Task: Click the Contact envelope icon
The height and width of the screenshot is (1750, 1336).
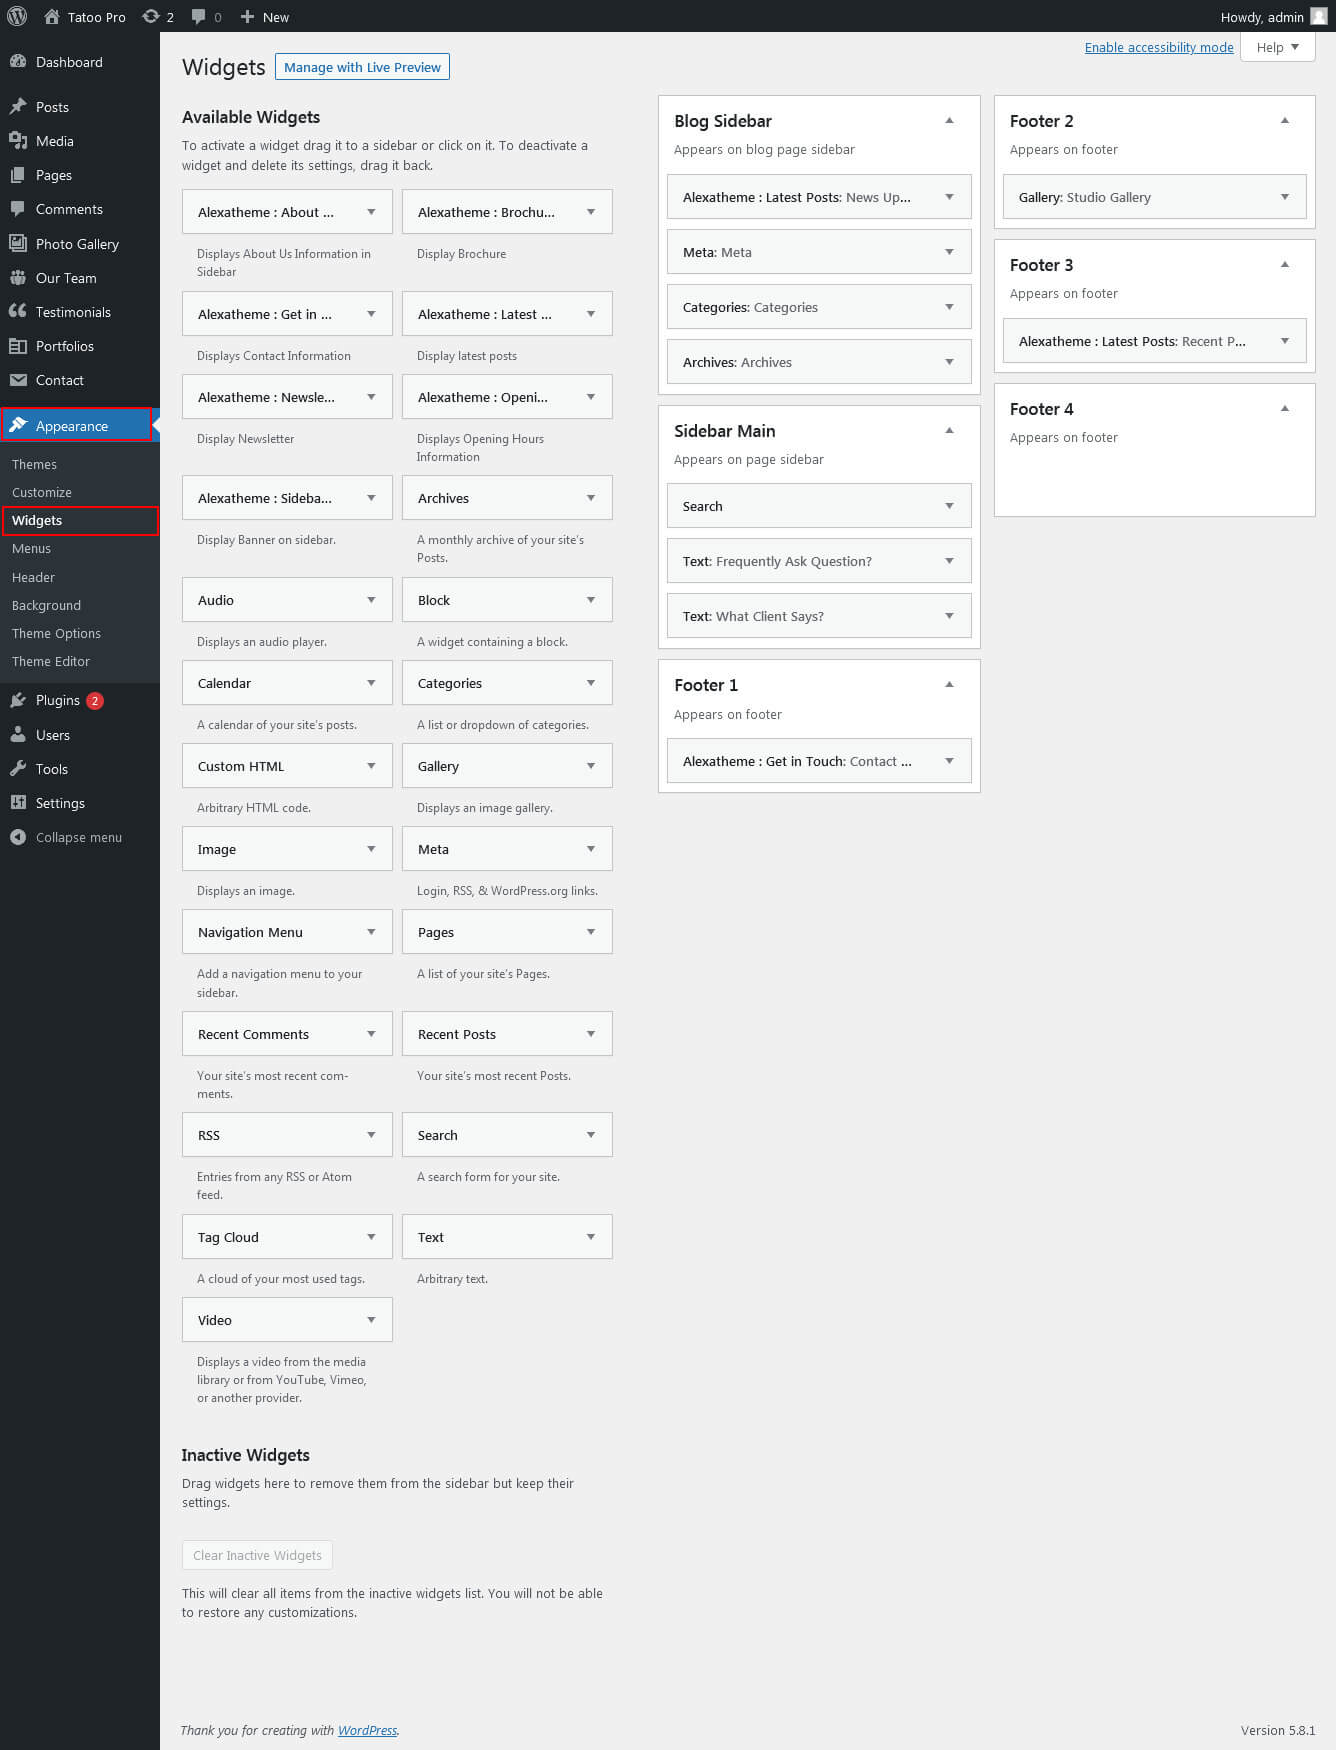Action: 18,379
